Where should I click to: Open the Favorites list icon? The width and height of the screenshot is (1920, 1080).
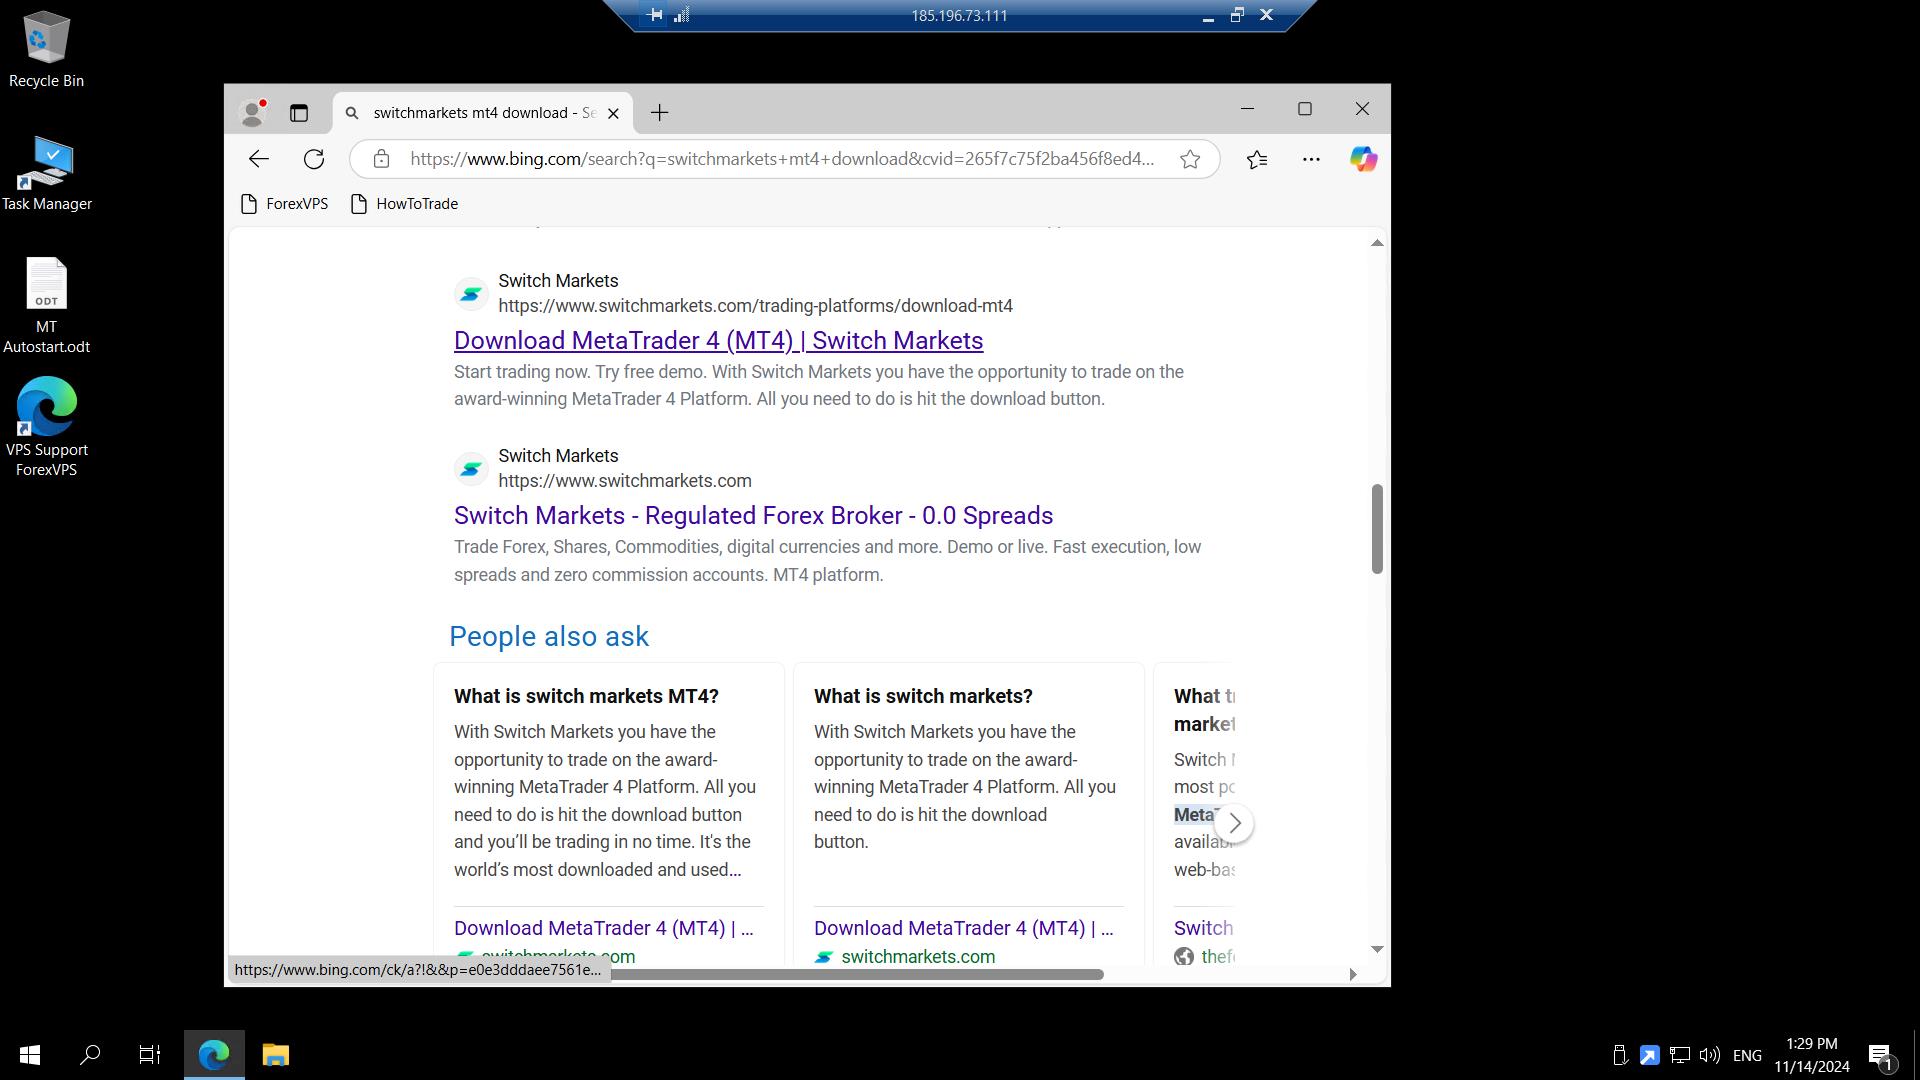click(1257, 159)
